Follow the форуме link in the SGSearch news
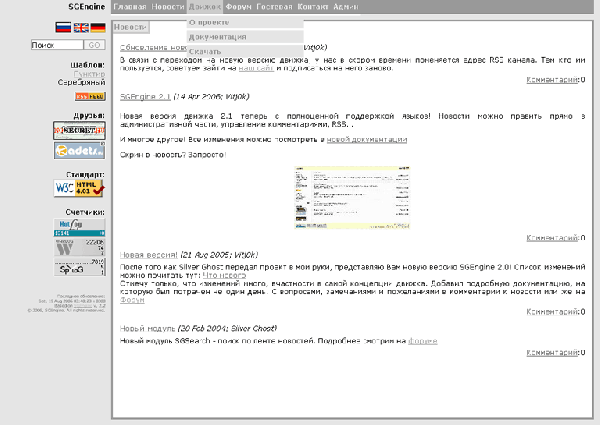The image size is (600, 425). [422, 341]
